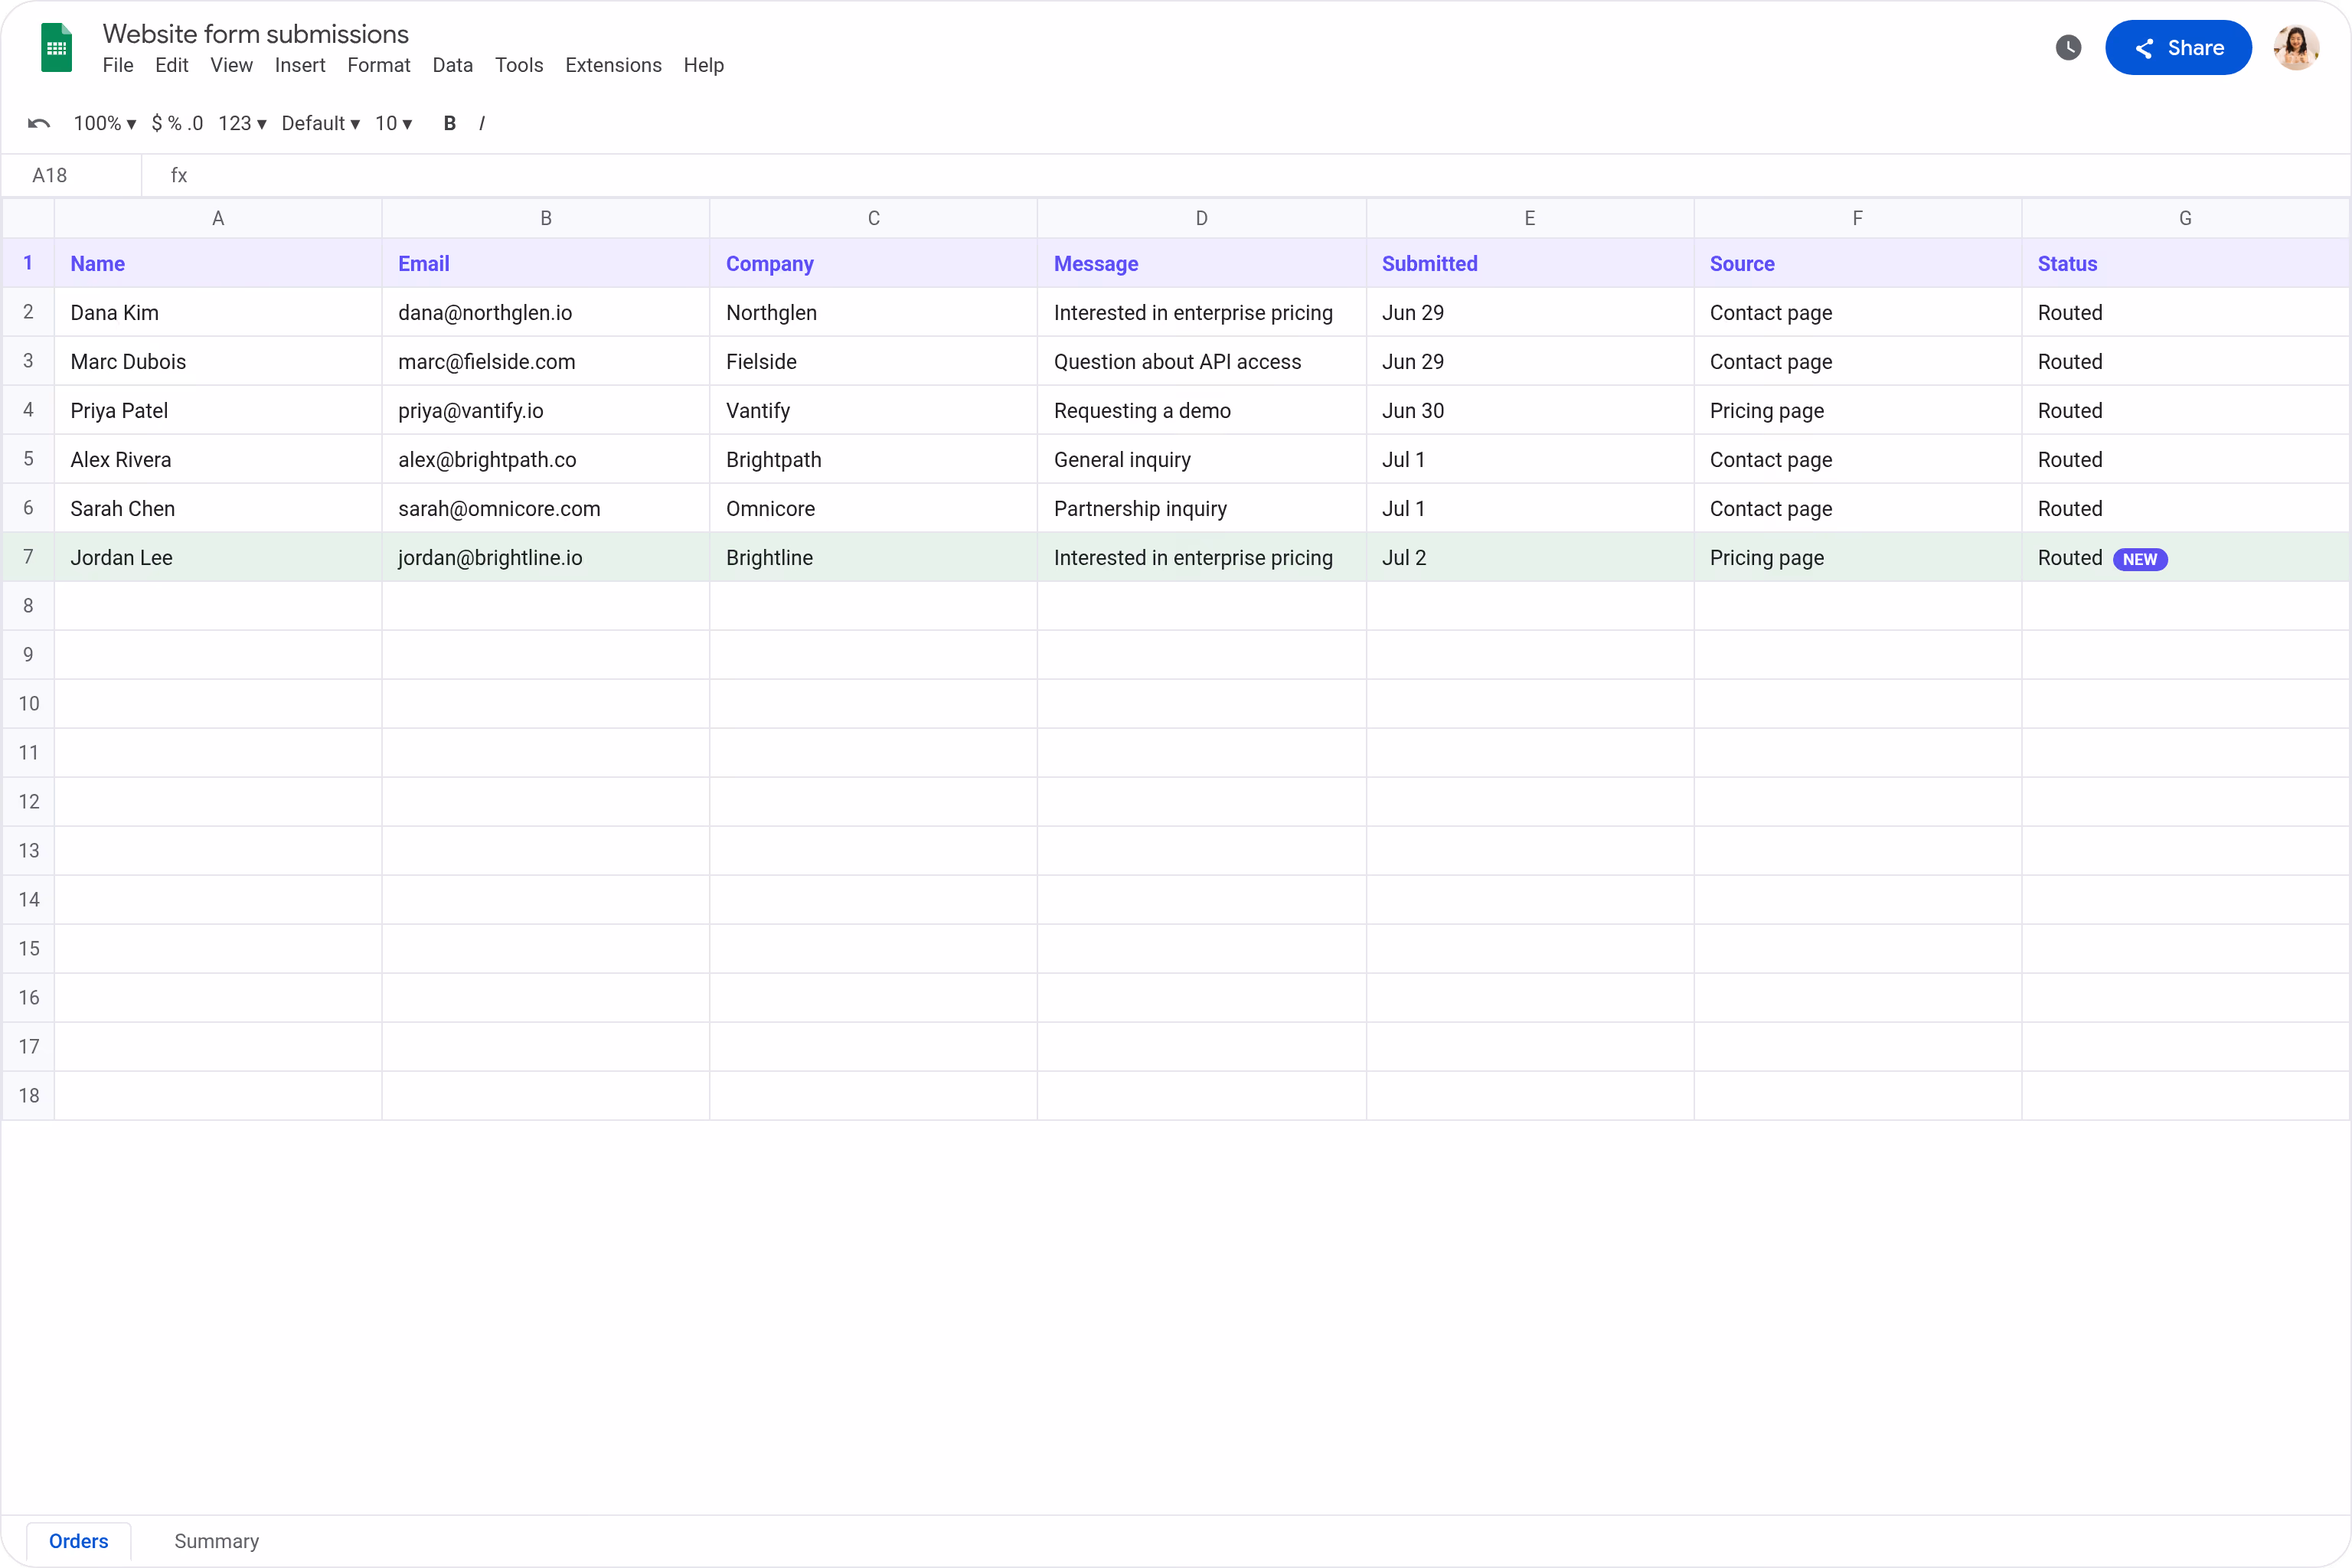The image size is (2352, 1568).
Task: Open the 100% zoom dropdown
Action: point(105,123)
